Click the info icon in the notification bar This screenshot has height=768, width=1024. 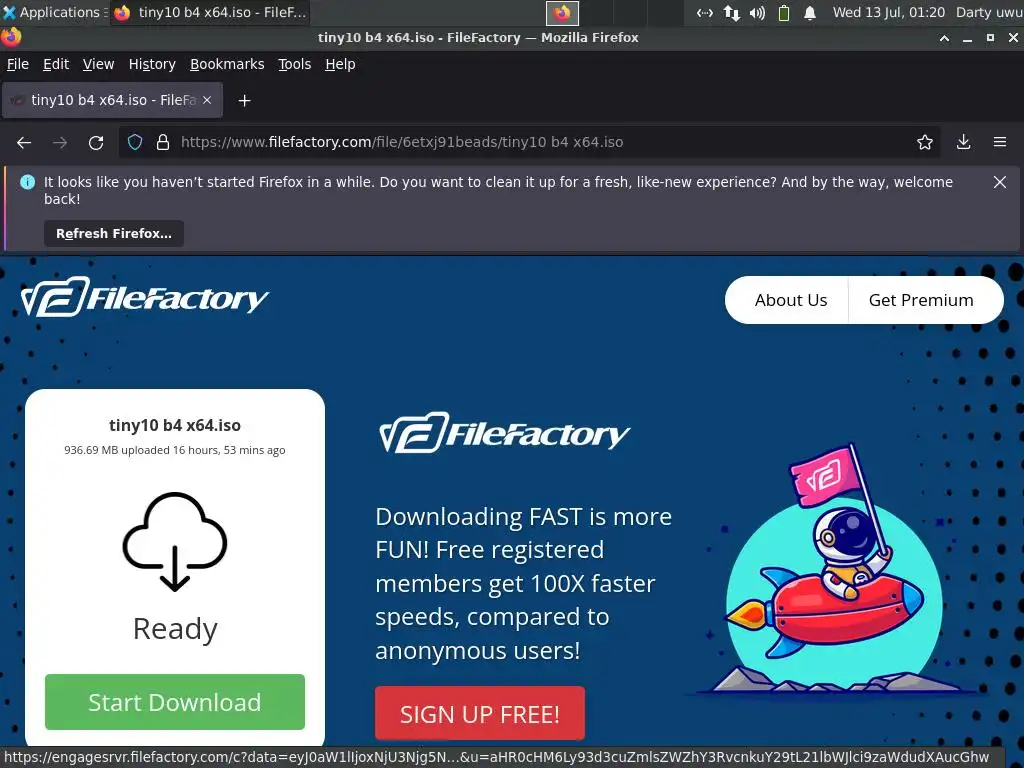tap(27, 182)
